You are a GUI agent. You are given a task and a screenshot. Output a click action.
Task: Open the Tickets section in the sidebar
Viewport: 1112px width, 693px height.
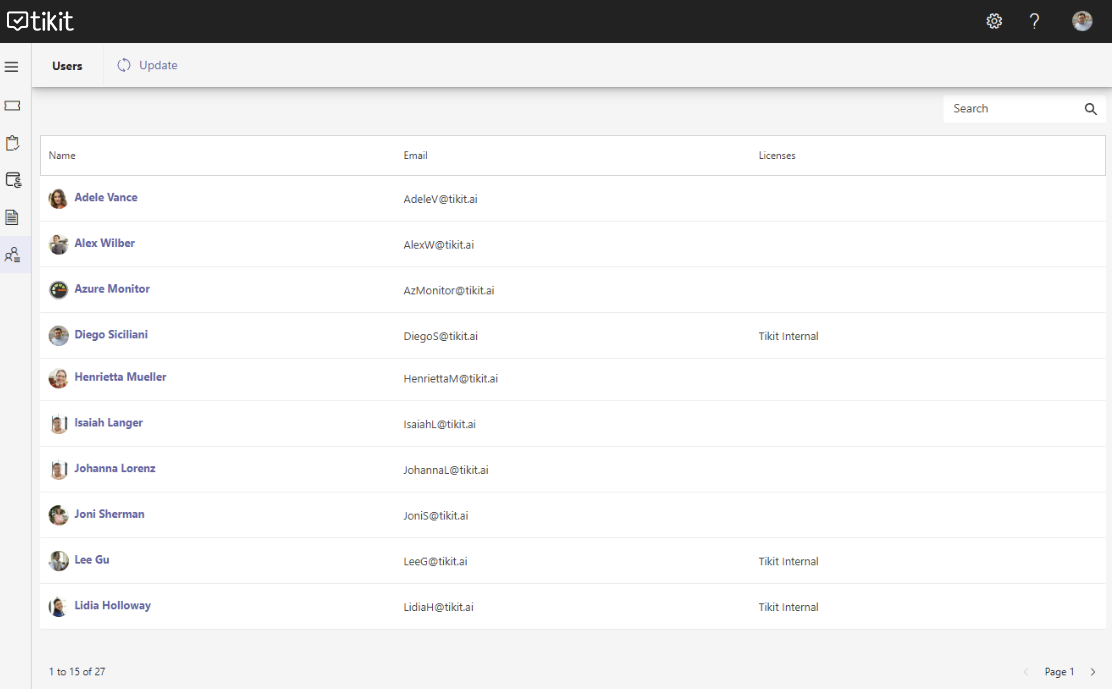12,105
